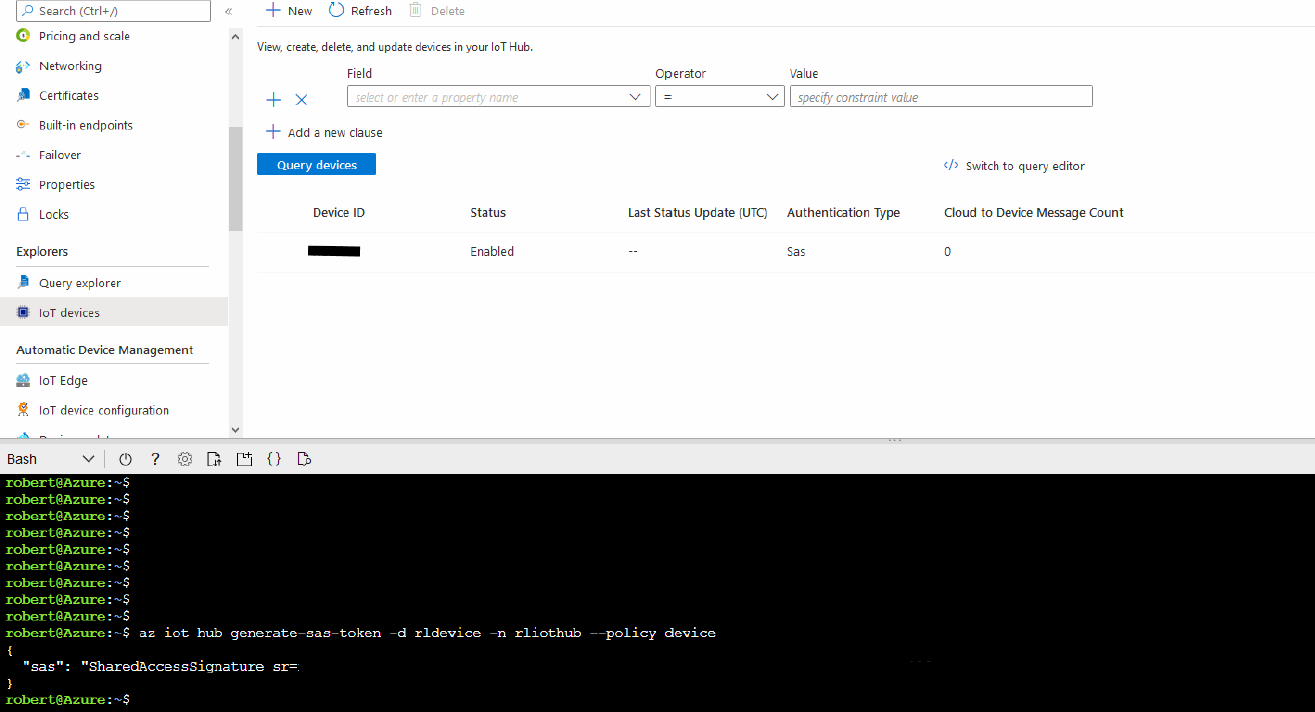The height and width of the screenshot is (712, 1315).
Task: Click the web preview icon in Cloud Shell
Action: [x=305, y=459]
